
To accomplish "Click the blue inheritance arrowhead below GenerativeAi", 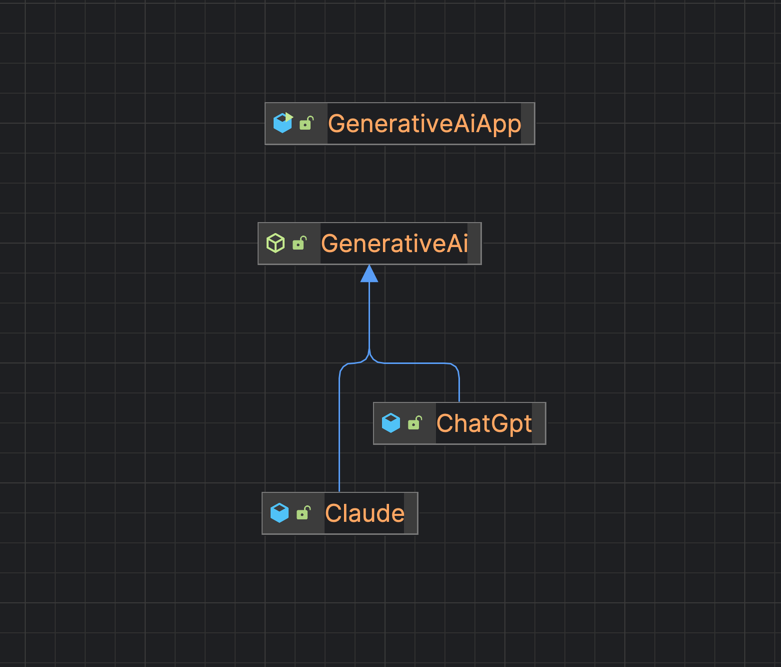I will pos(369,274).
